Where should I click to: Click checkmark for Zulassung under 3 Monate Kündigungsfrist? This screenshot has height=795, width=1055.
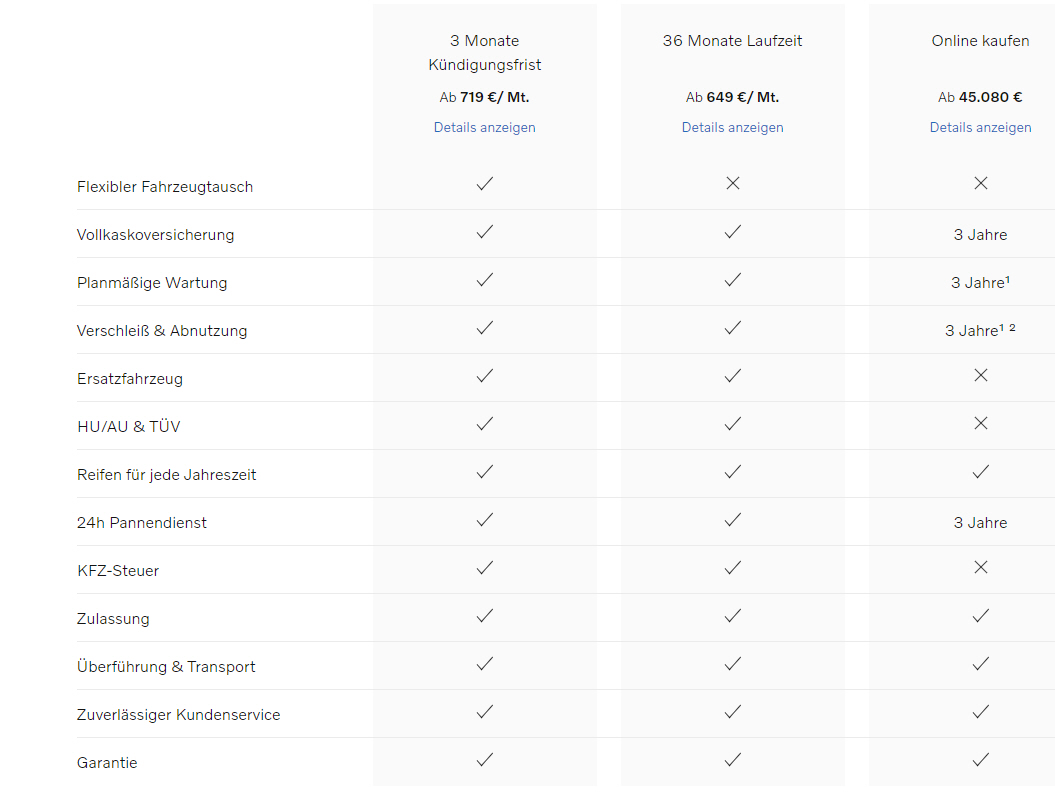pyautogui.click(x=485, y=616)
